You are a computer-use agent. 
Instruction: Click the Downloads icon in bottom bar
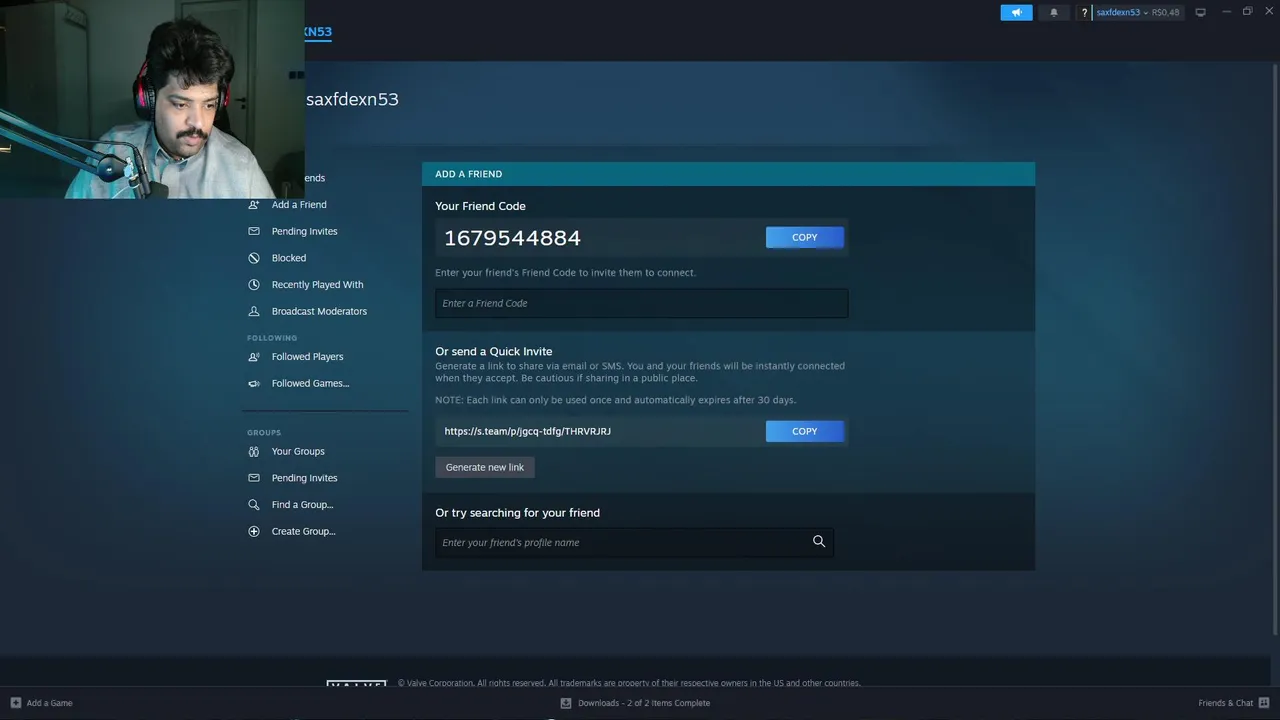[566, 703]
